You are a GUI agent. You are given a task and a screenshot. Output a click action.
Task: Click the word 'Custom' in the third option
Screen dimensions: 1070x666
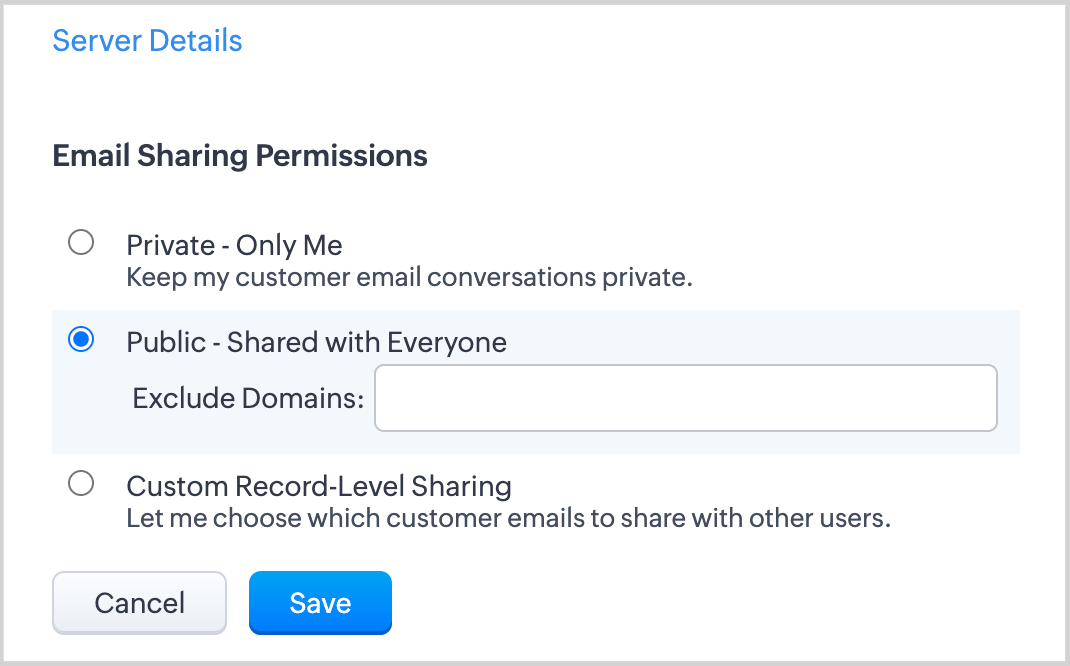pos(176,486)
